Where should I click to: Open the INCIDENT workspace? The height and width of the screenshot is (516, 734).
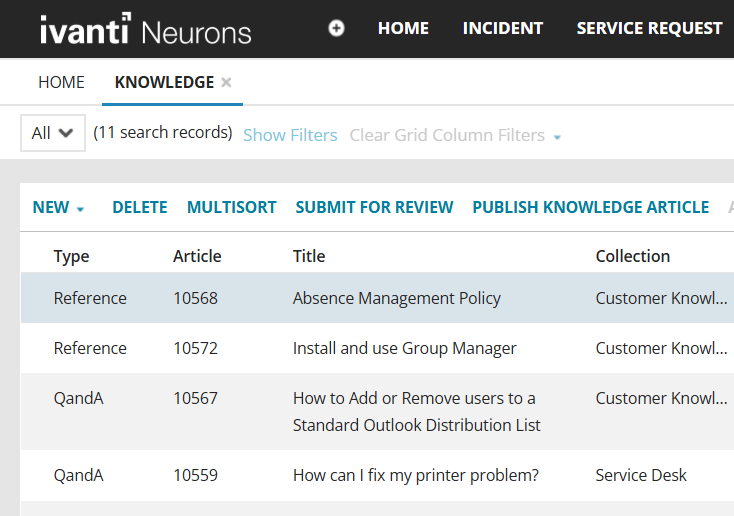tap(502, 28)
